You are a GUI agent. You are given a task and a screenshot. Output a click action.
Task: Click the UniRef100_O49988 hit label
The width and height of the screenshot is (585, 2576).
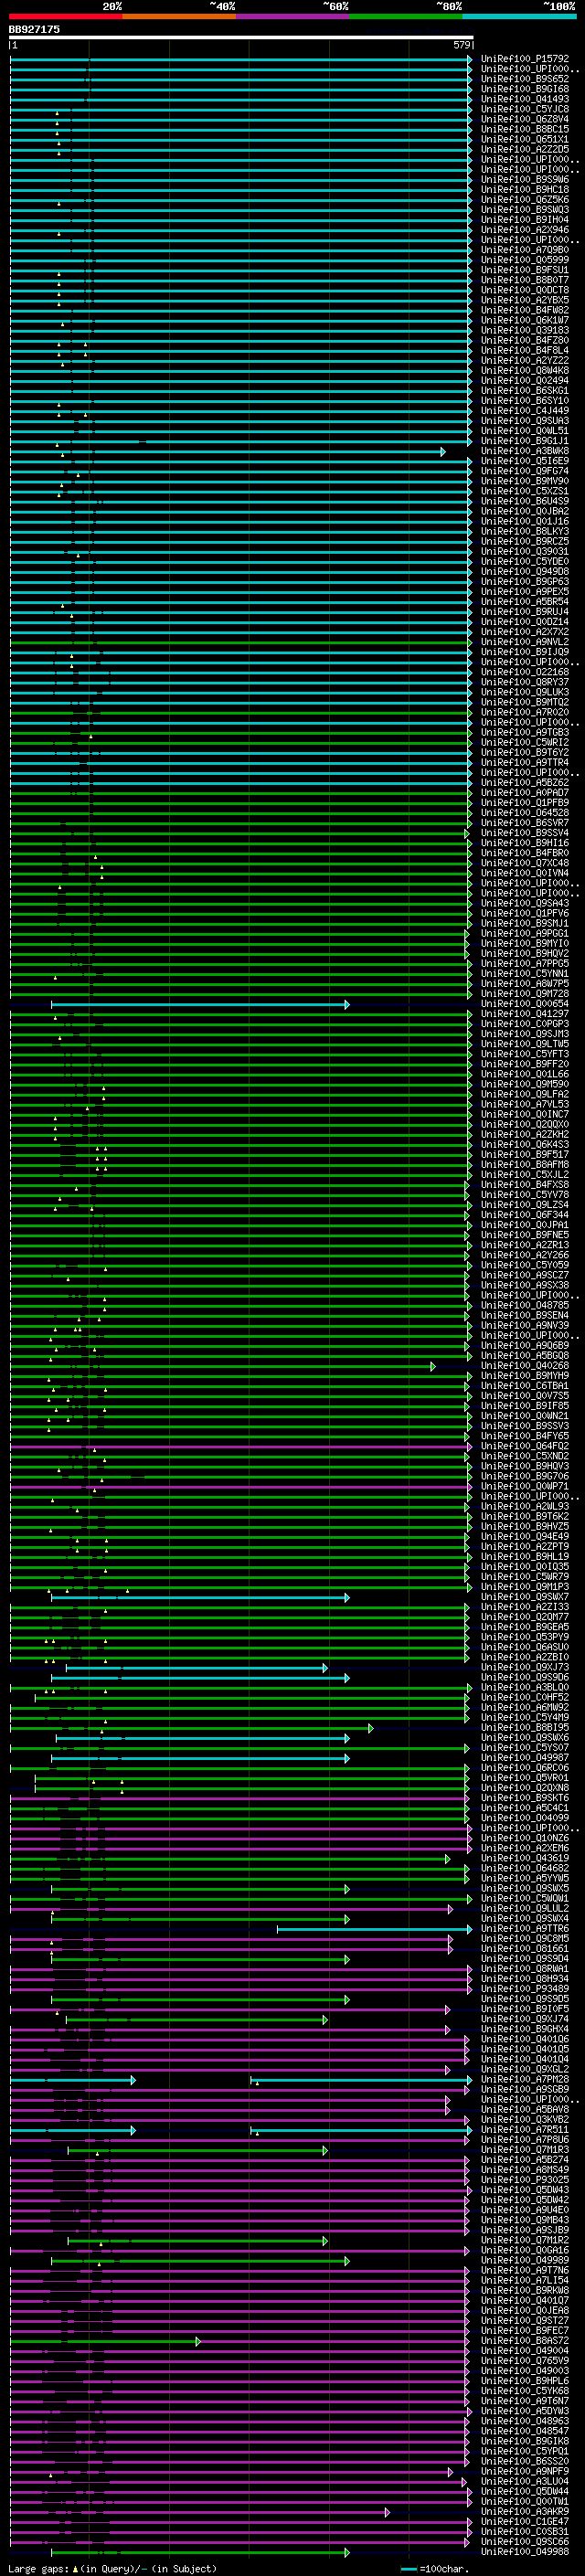(525, 2553)
